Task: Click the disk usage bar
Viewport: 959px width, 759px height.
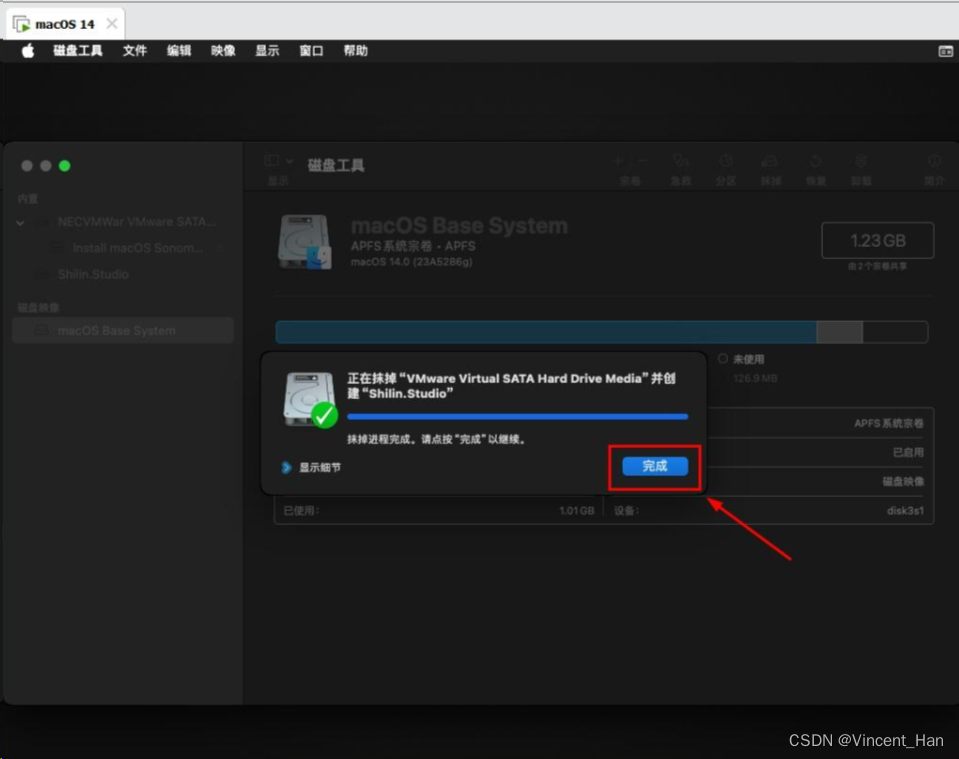Action: click(x=602, y=332)
